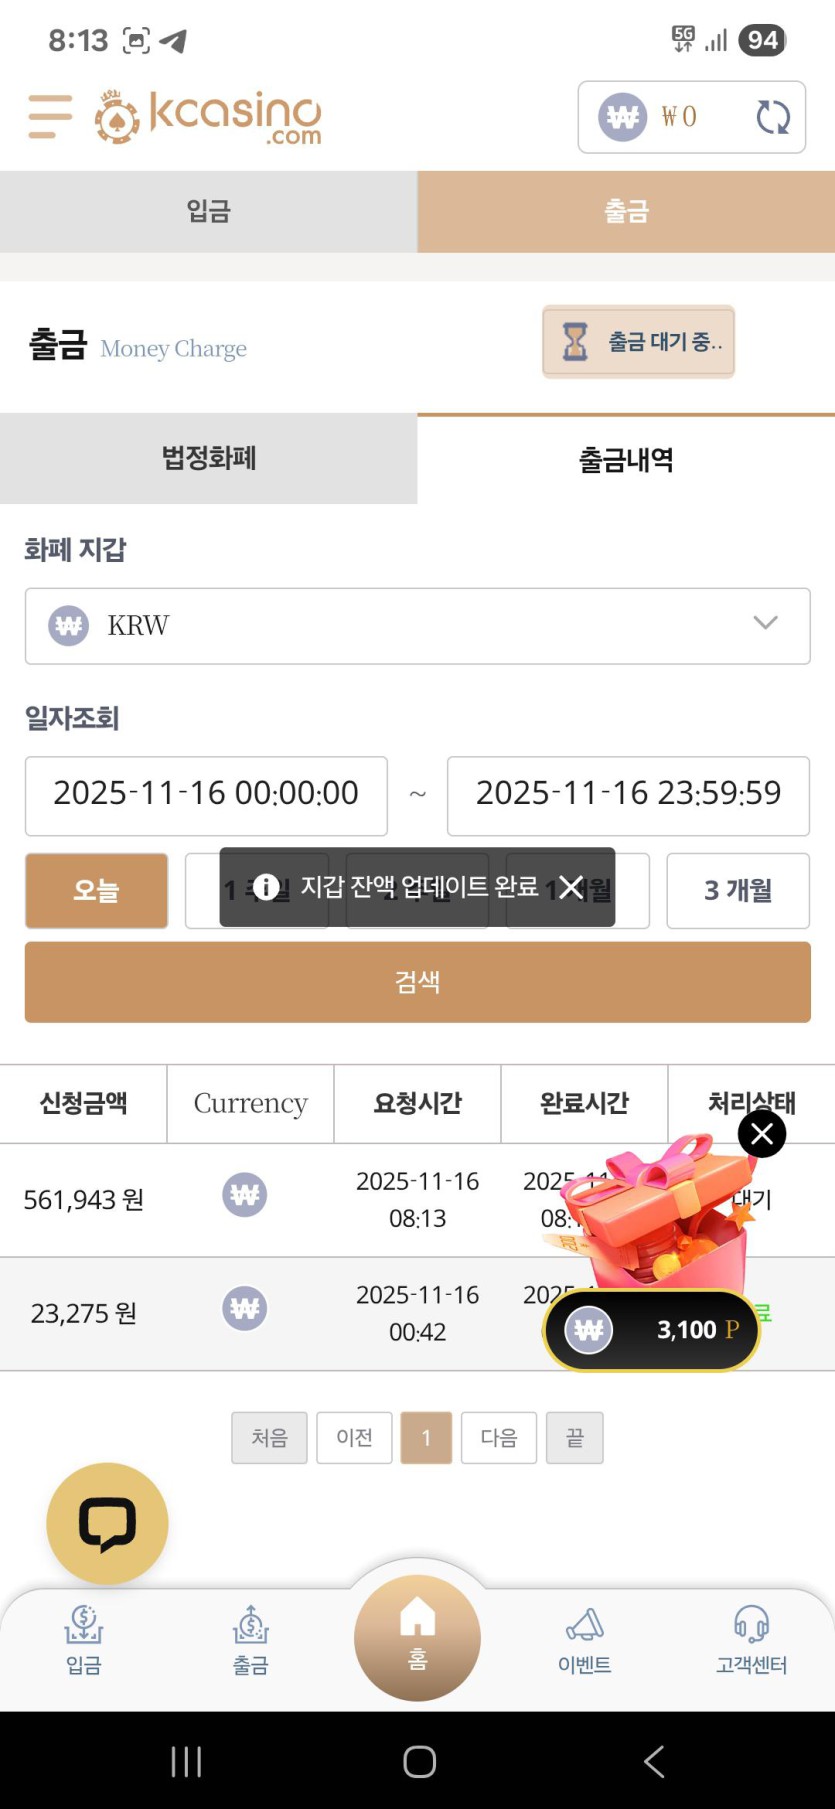Select the 법정화폐 tab

208,459
